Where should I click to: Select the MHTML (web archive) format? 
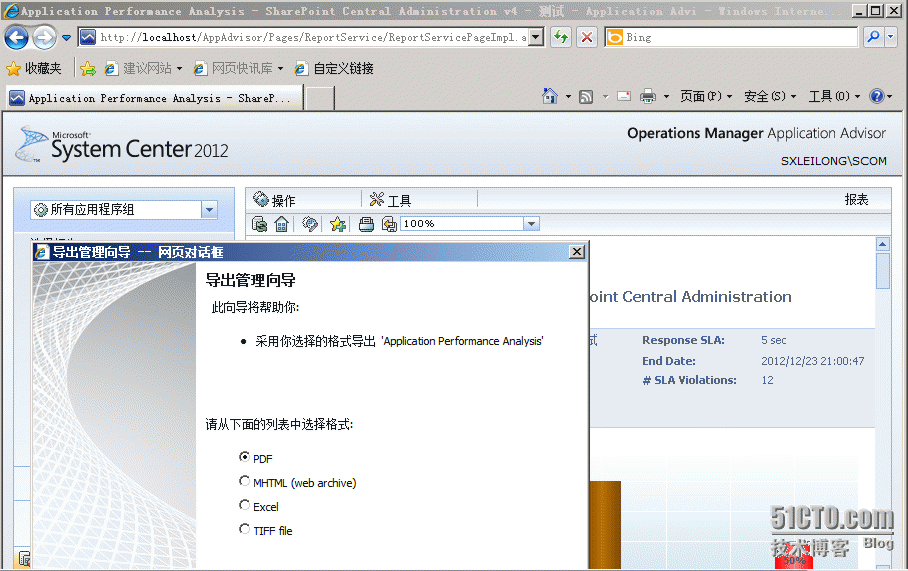click(x=244, y=481)
